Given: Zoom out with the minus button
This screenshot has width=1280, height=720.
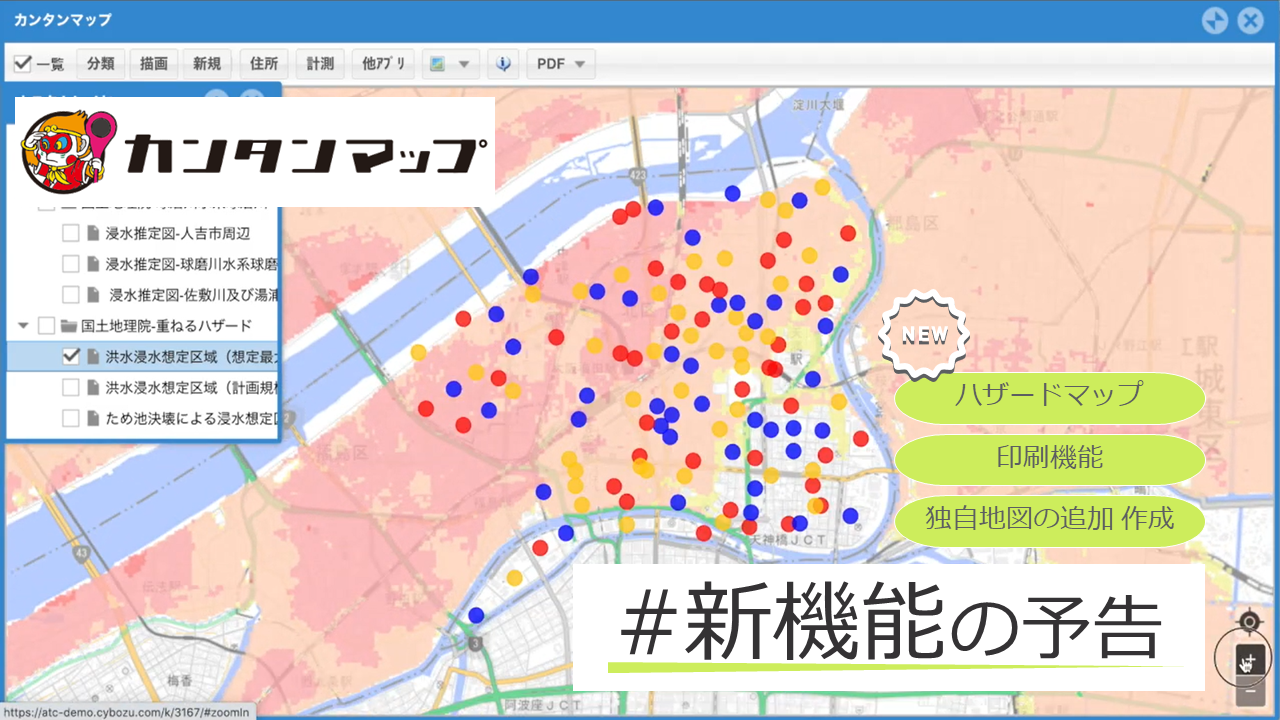Looking at the screenshot, I should tap(1250, 690).
